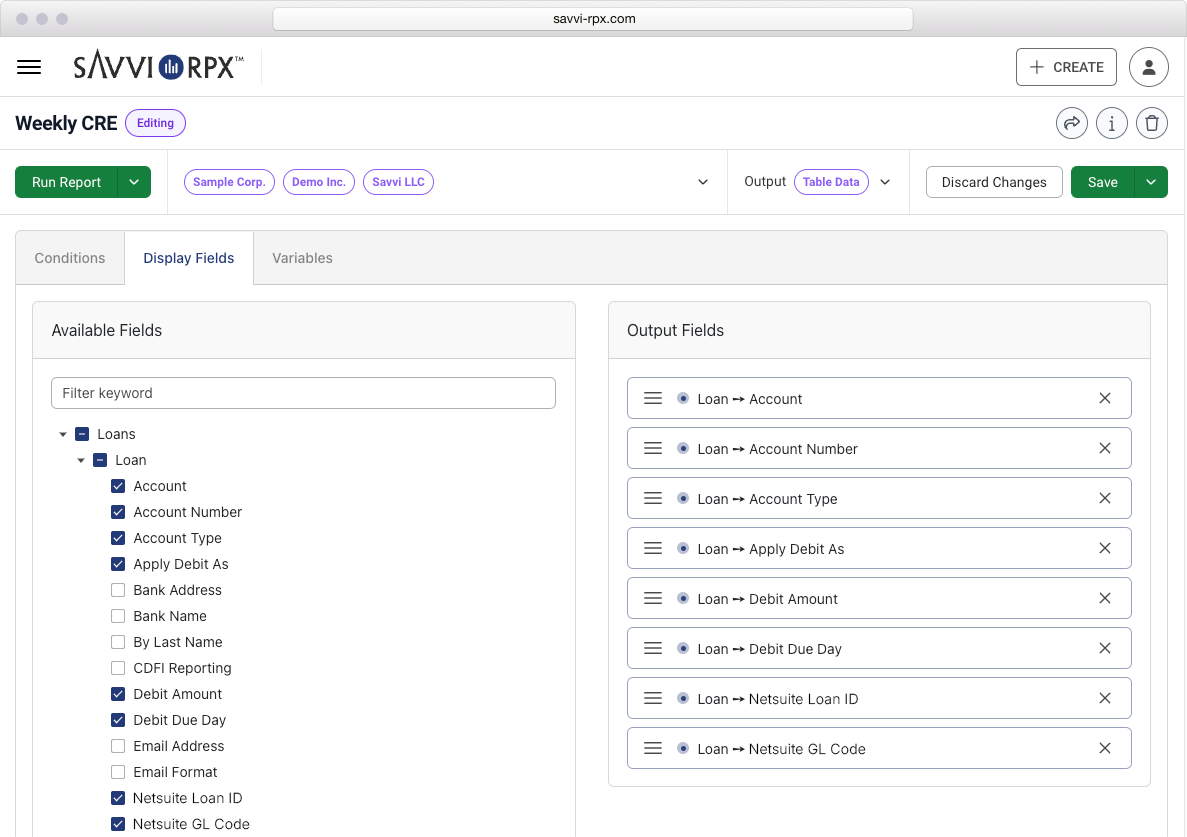Screen dimensions: 1187x837
Task: Collapse the Loans tree node
Action: coord(63,434)
